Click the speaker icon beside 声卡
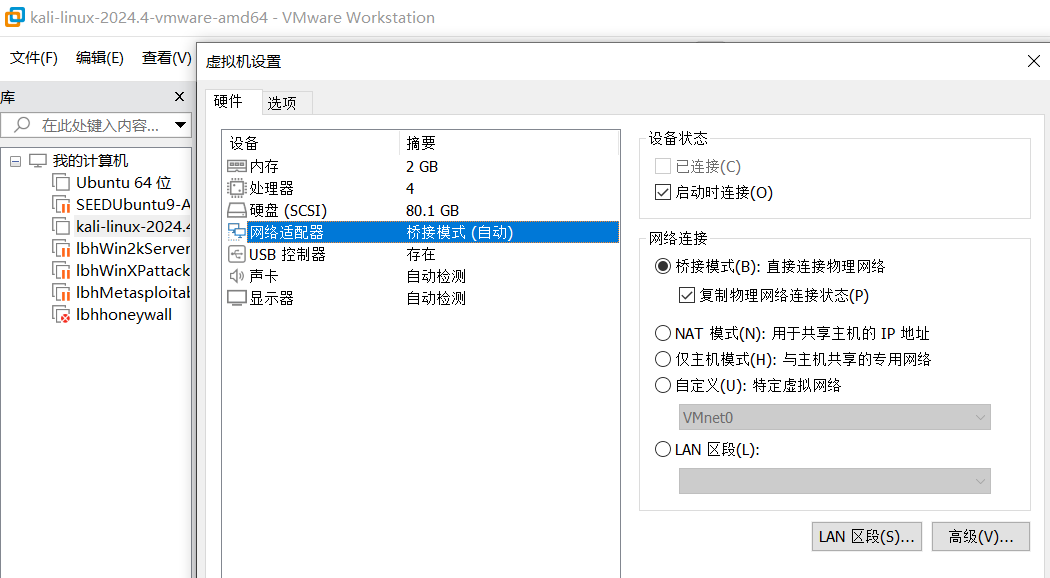Image resolution: width=1050 pixels, height=578 pixels. click(x=237, y=276)
